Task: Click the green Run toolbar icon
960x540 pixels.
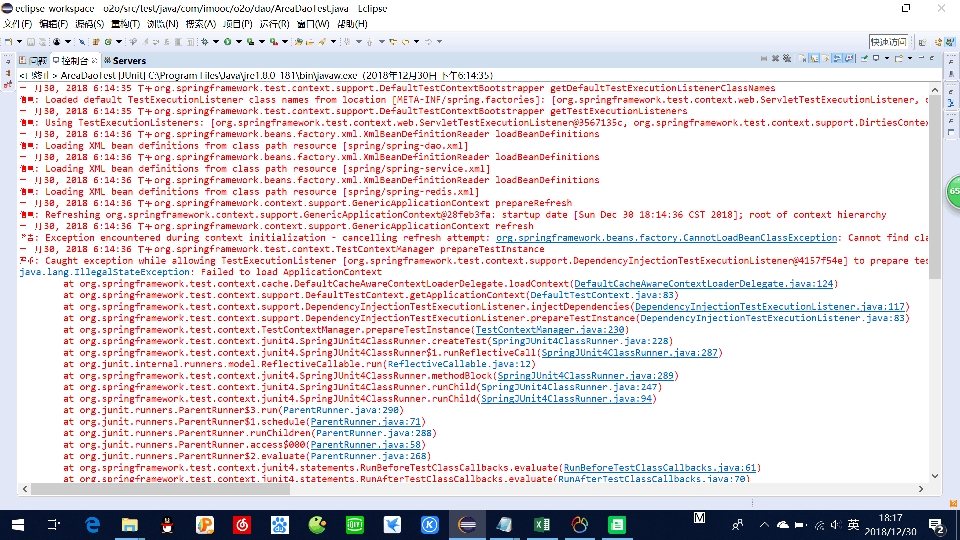Action: point(227,42)
